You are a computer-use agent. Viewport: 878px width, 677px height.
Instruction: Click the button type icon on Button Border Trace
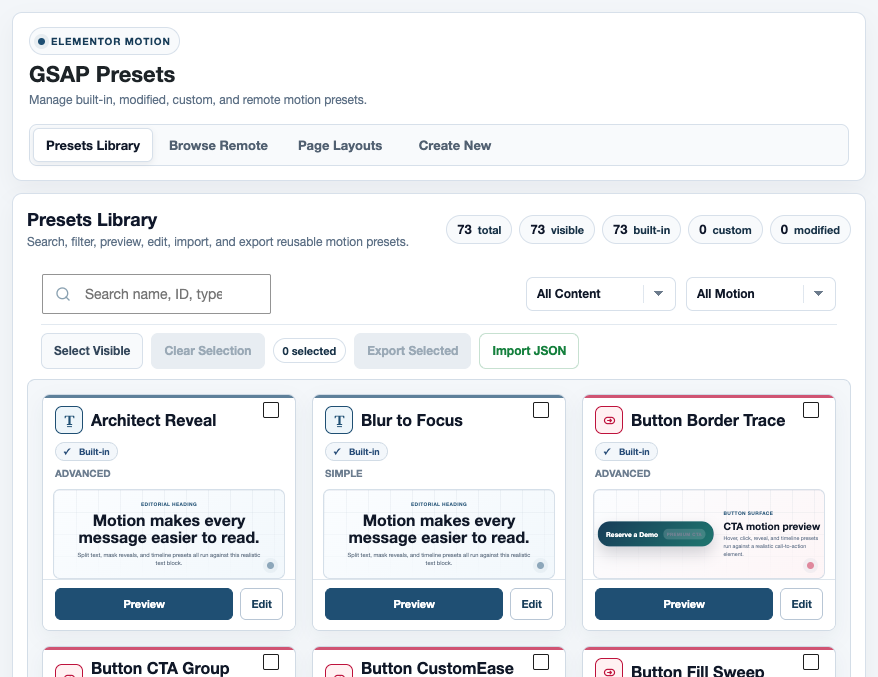609,420
